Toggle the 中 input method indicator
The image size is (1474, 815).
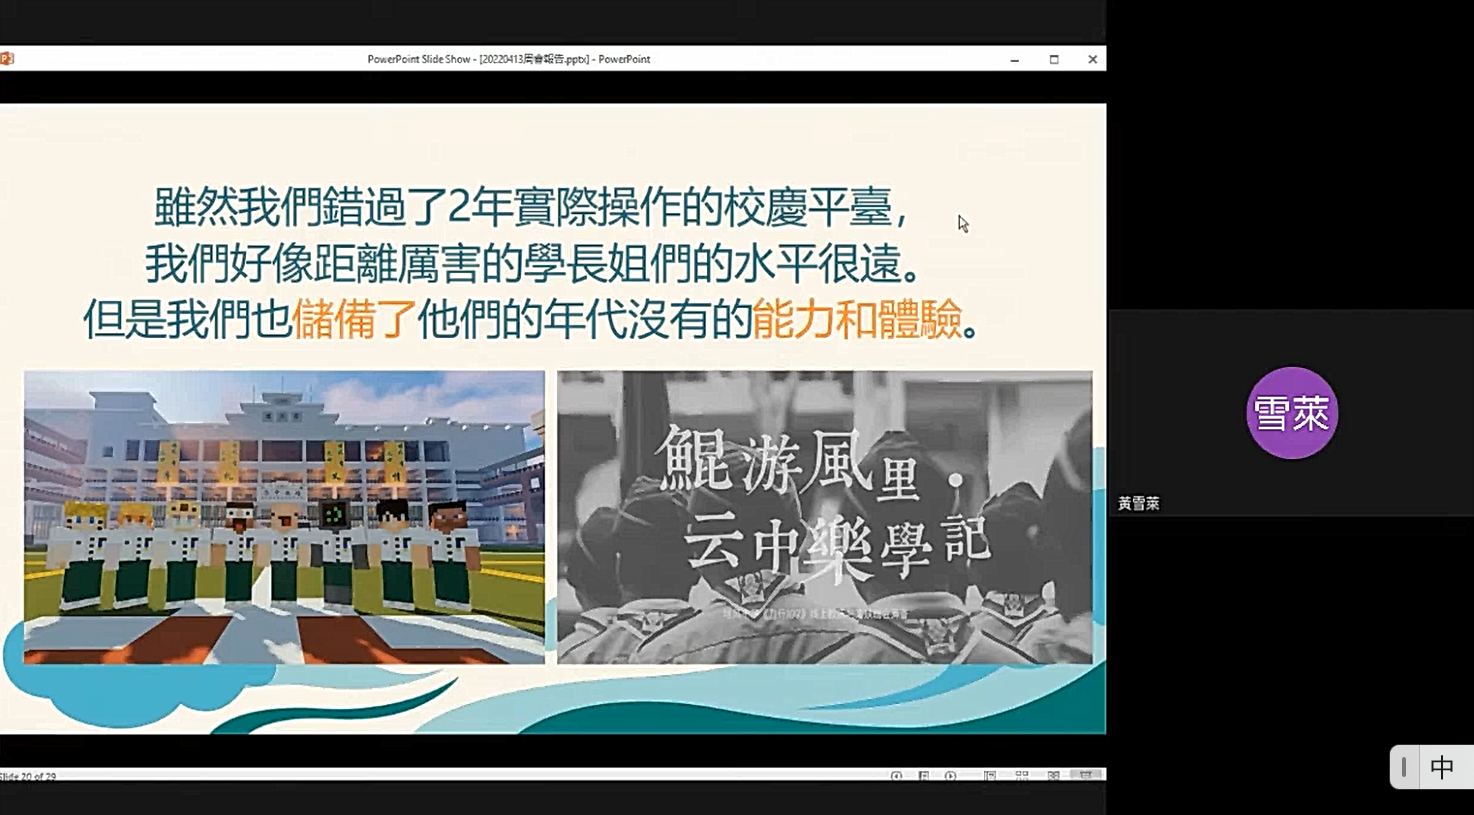(x=1442, y=767)
